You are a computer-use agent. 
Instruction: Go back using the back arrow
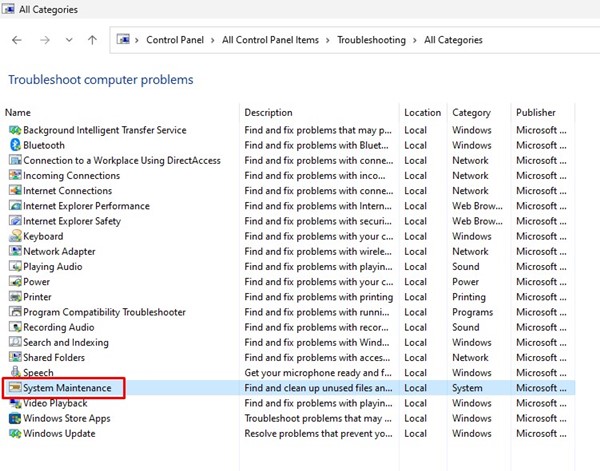[17, 41]
